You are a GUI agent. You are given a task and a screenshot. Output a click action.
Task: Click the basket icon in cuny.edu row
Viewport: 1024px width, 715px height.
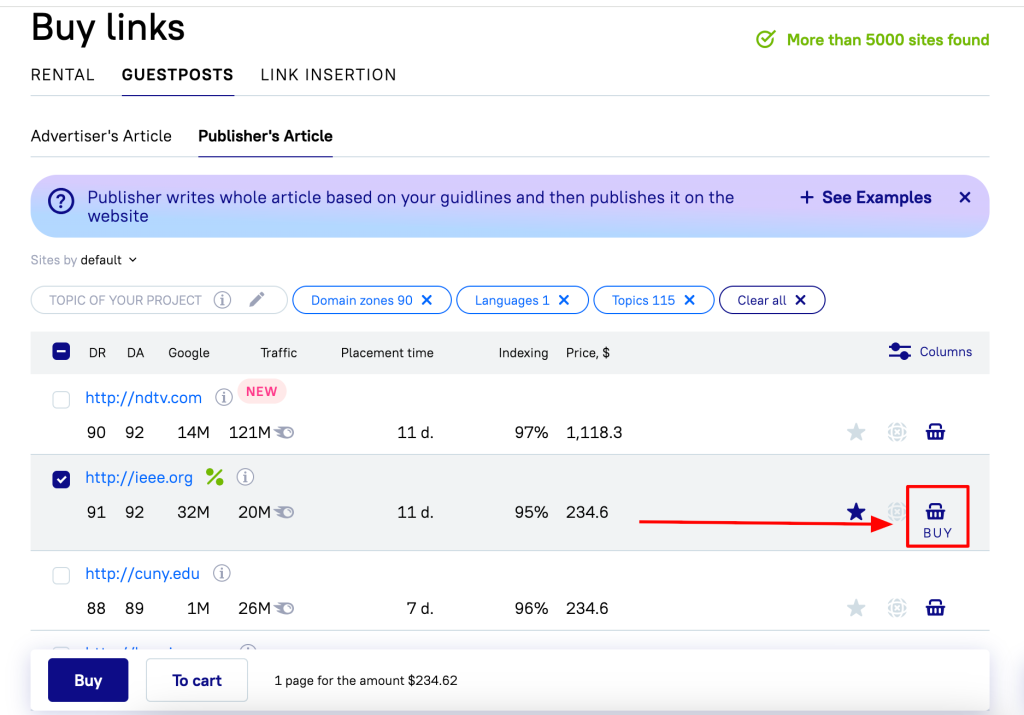(x=935, y=608)
